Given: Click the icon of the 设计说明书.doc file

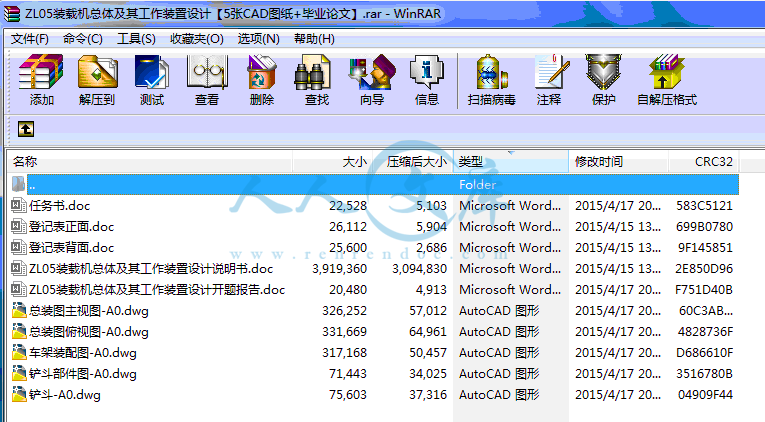Looking at the screenshot, I should (x=19, y=268).
